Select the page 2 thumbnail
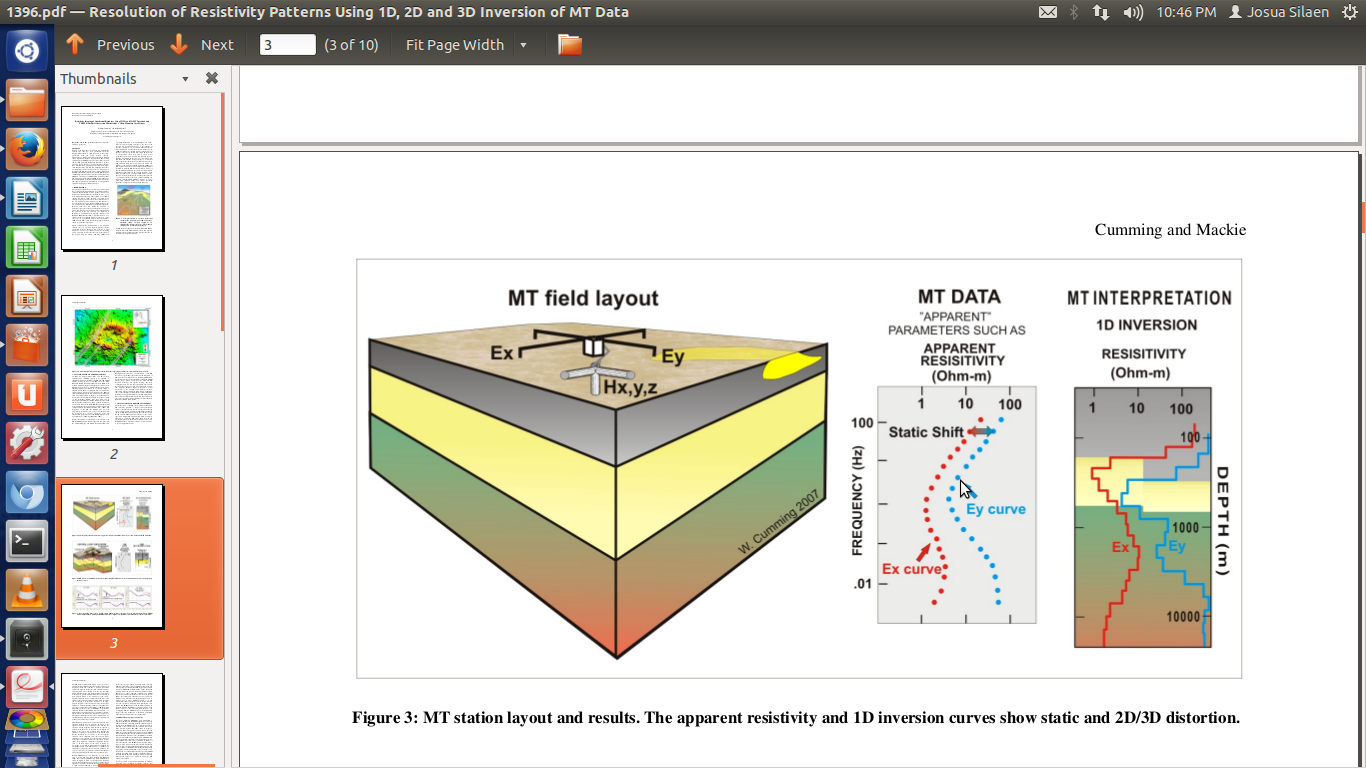This screenshot has width=1366, height=768. tap(112, 367)
